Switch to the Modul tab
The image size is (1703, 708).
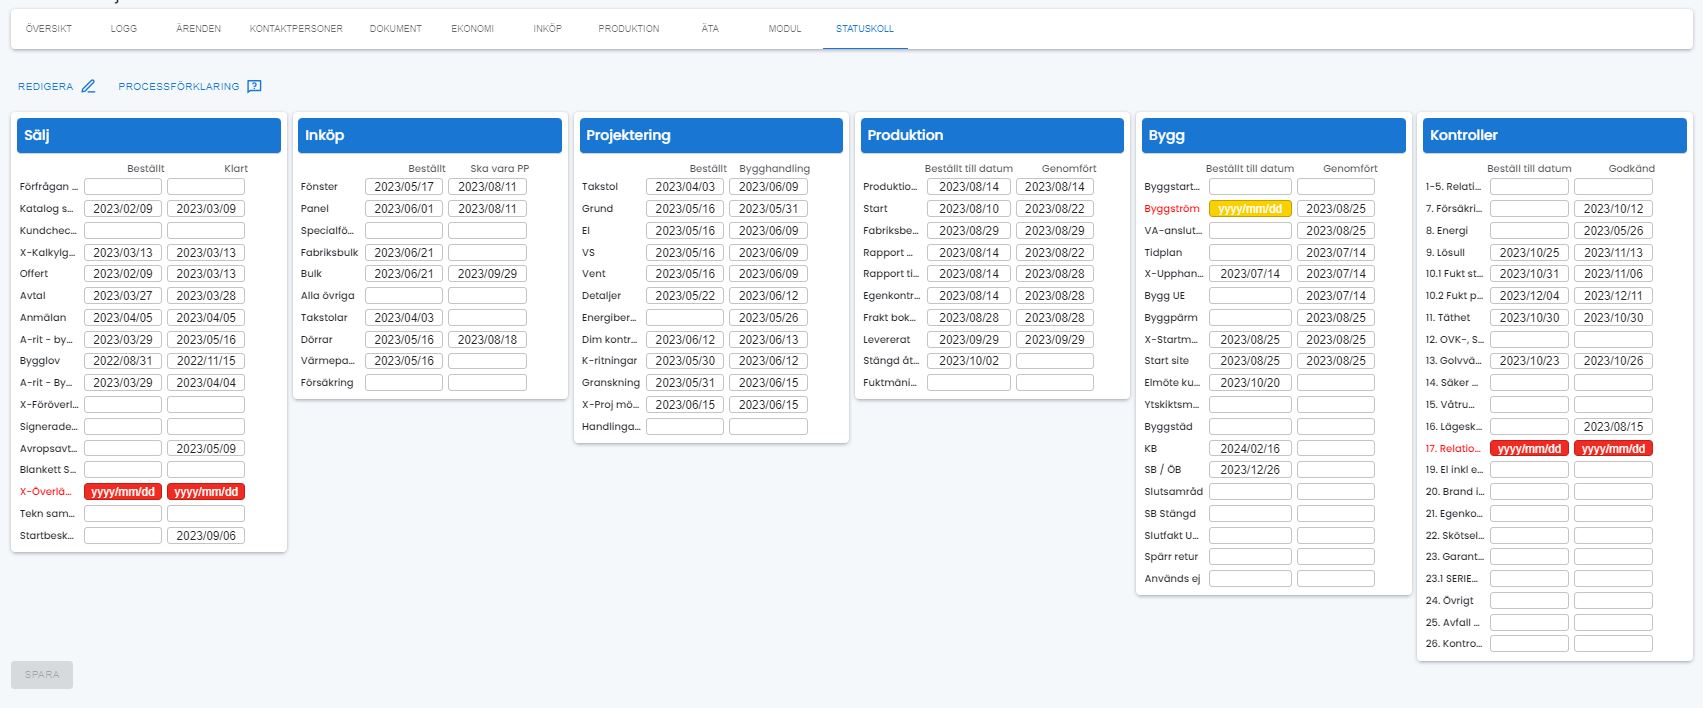(x=785, y=29)
